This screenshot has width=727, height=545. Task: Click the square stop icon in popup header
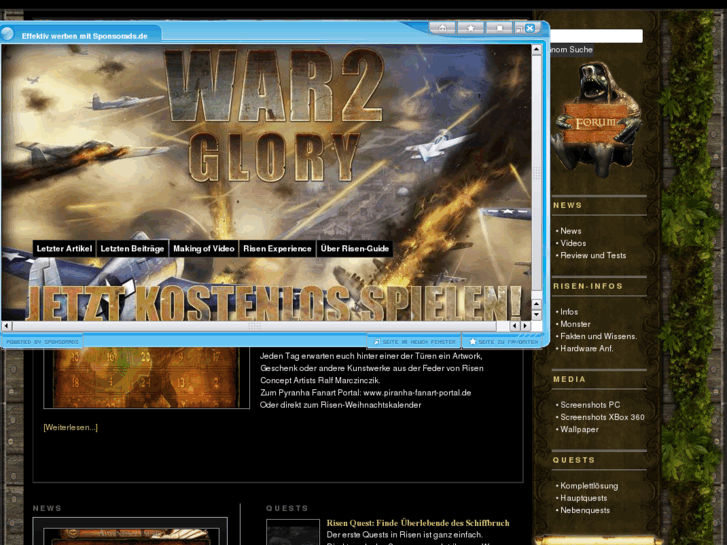[x=499, y=28]
